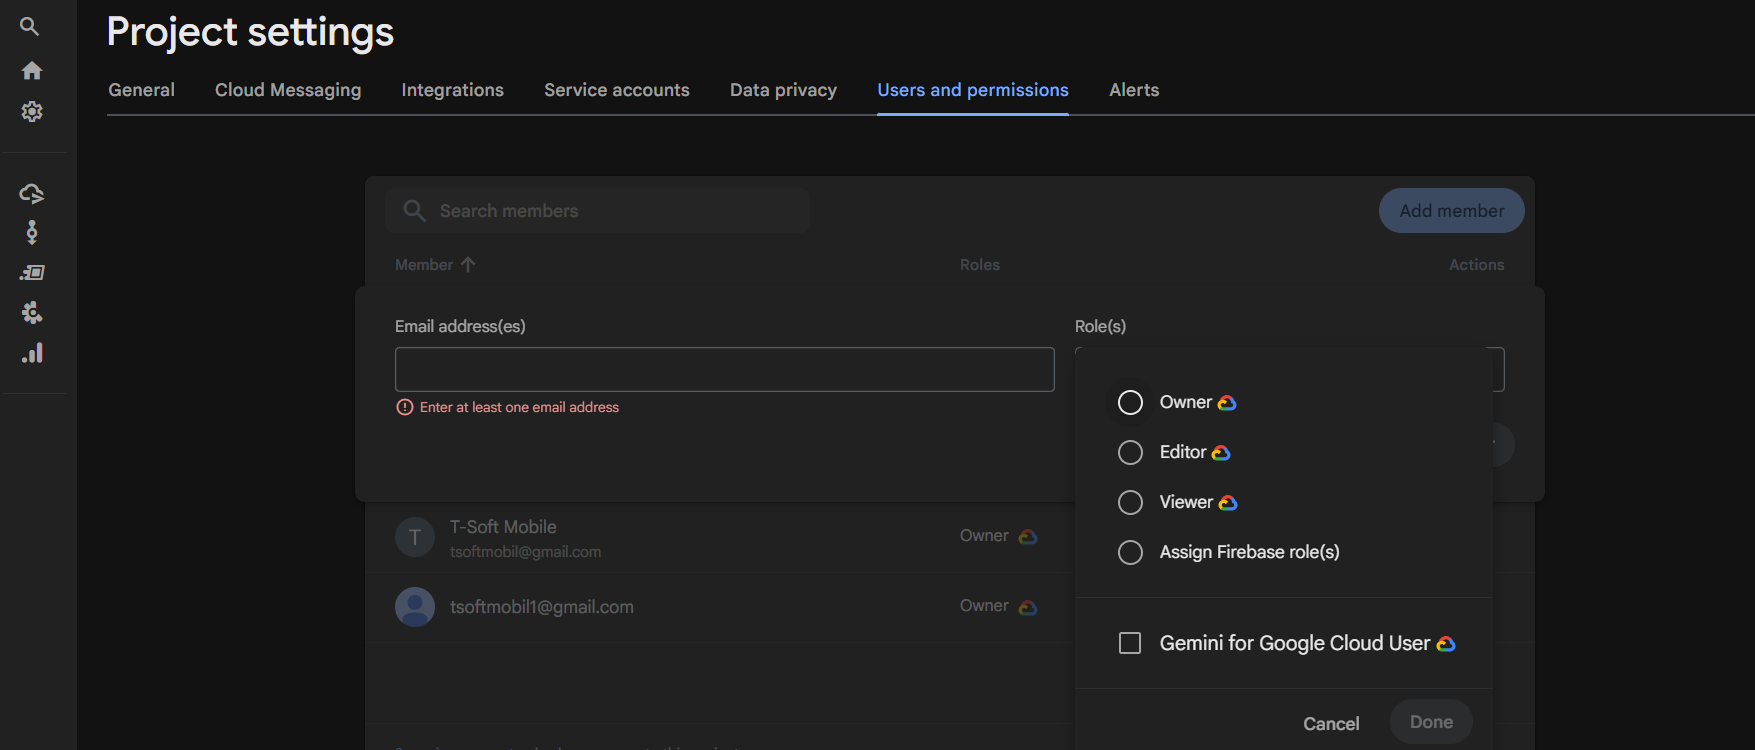Viewport: 1755px width, 750px height.
Task: Click the error icon beside email warning
Action: [x=405, y=407]
